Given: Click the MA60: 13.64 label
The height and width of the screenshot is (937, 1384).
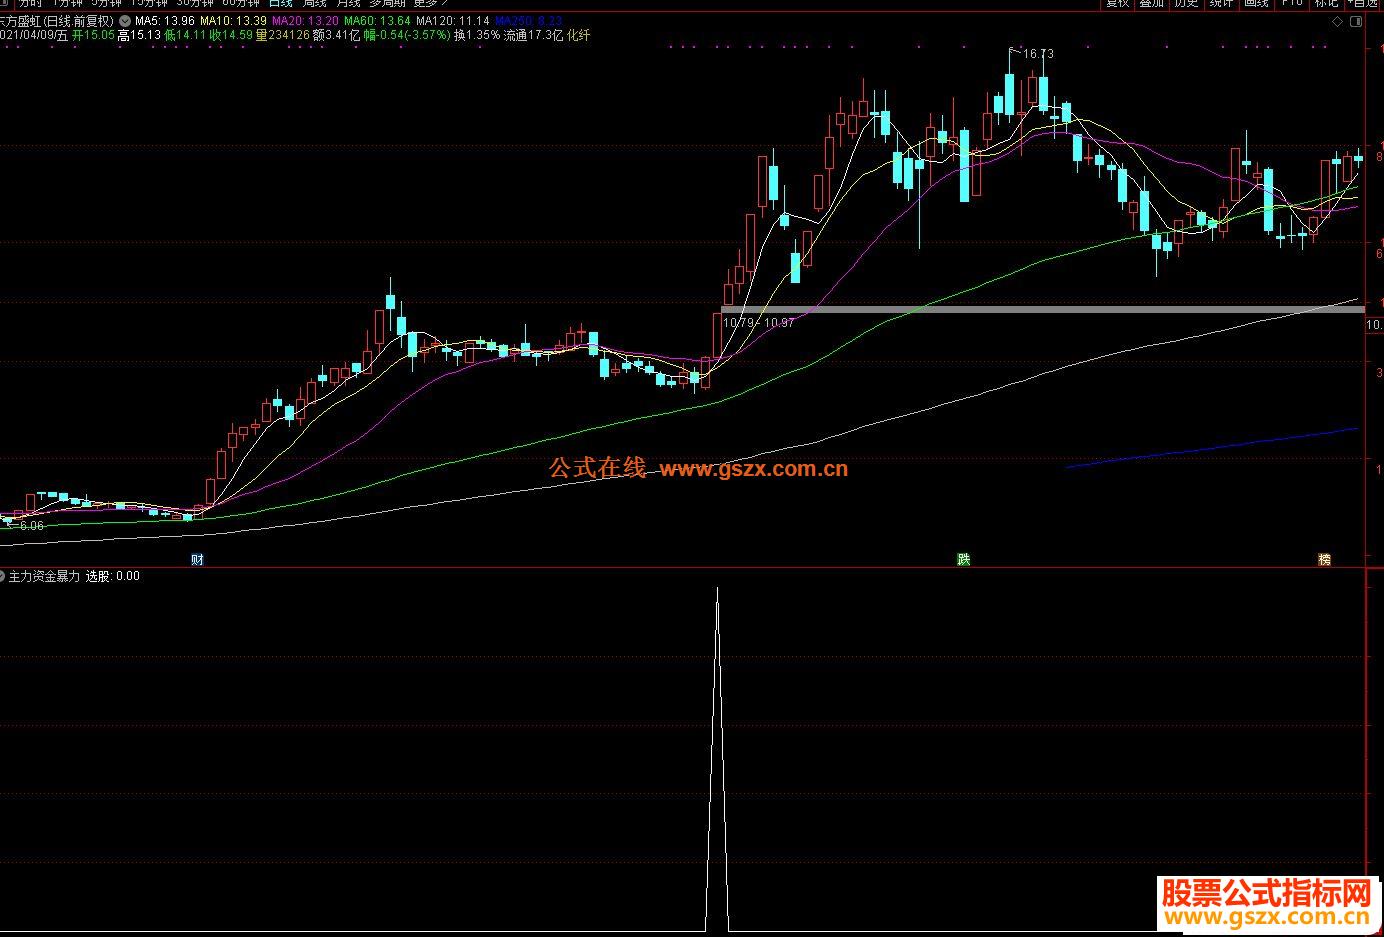Looking at the screenshot, I should point(377,20).
